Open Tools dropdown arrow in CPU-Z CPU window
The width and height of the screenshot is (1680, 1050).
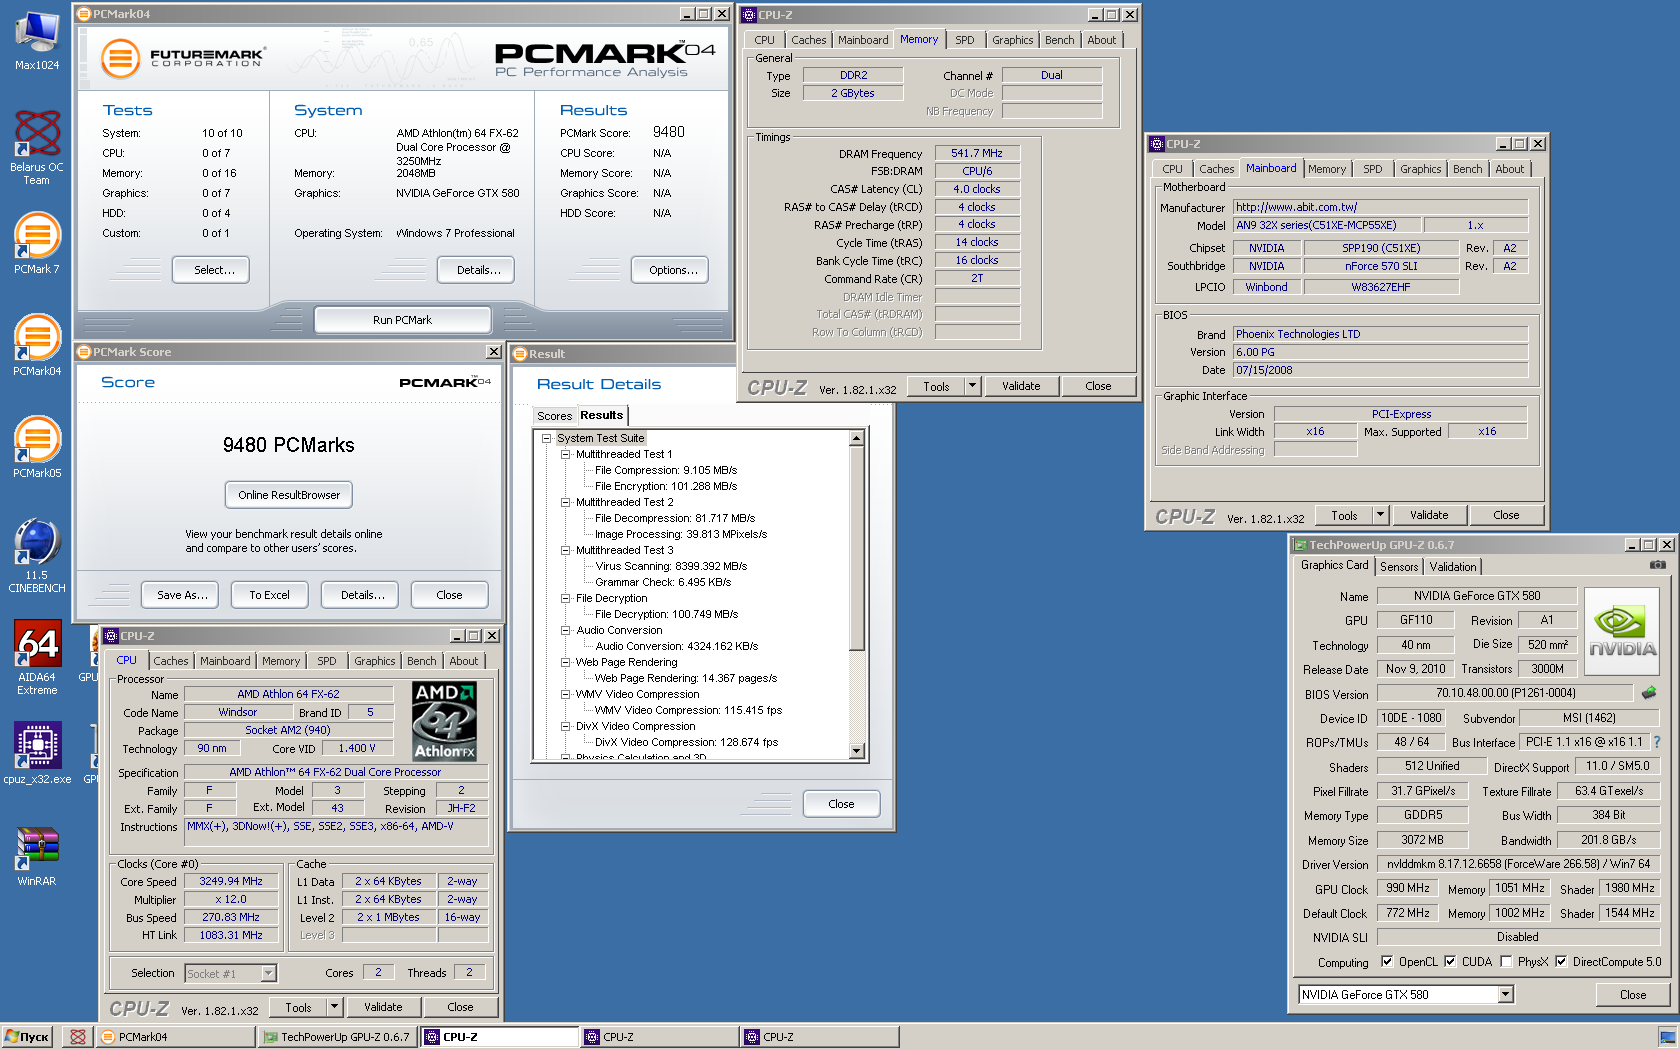point(334,1007)
